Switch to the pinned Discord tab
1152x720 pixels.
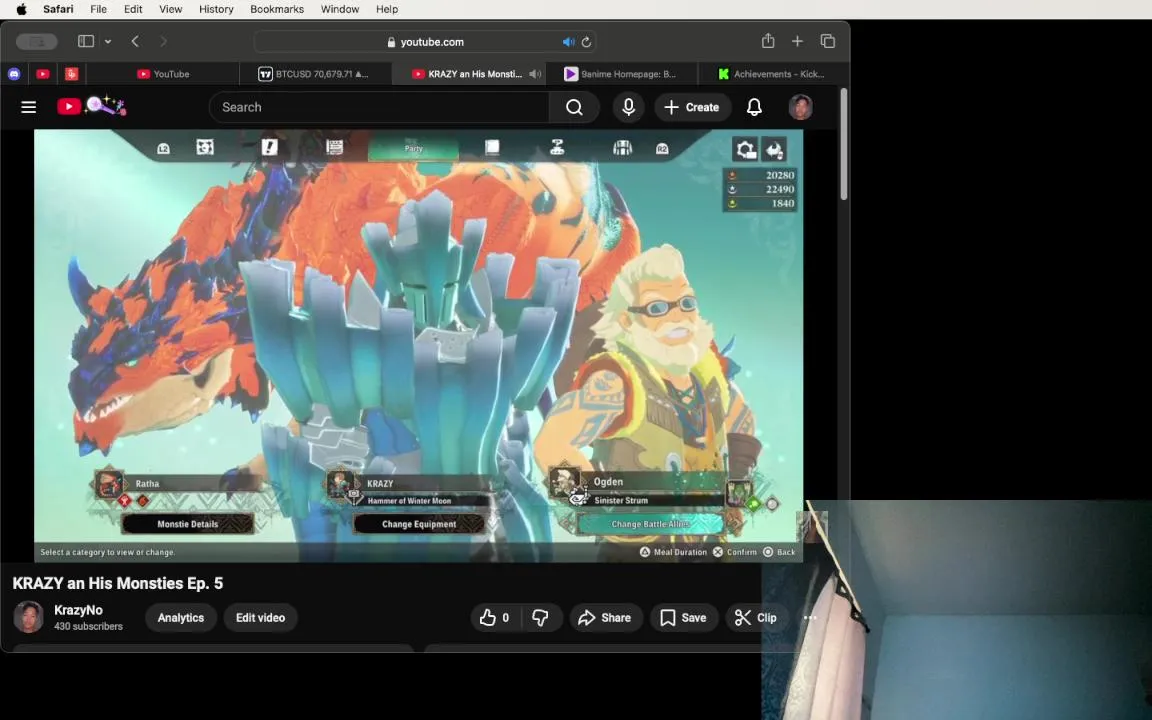tap(14, 73)
